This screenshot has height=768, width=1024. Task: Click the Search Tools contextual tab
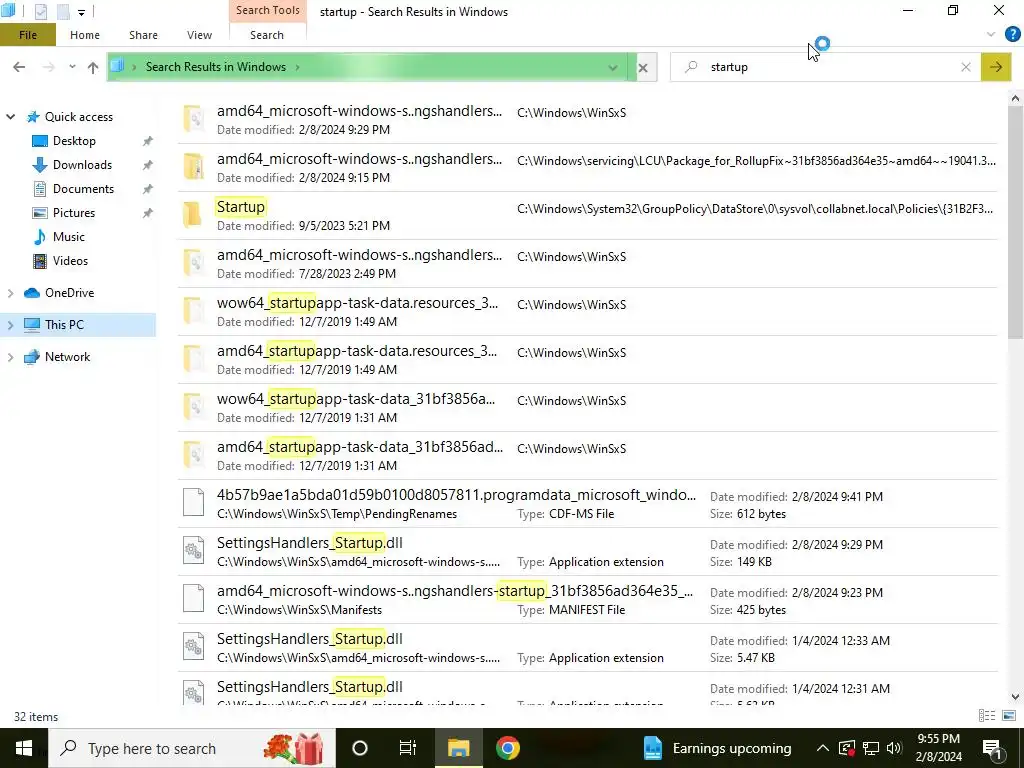pos(268,10)
